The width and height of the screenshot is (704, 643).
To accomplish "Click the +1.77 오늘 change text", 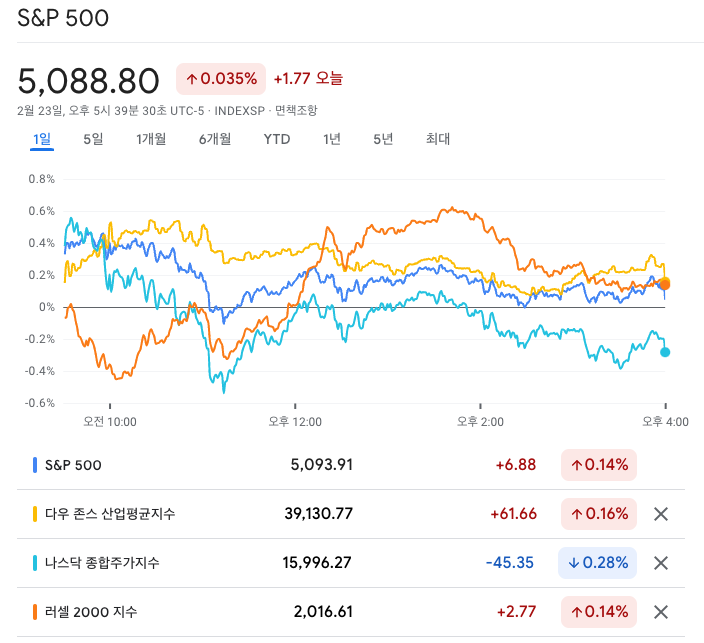I will click(308, 79).
